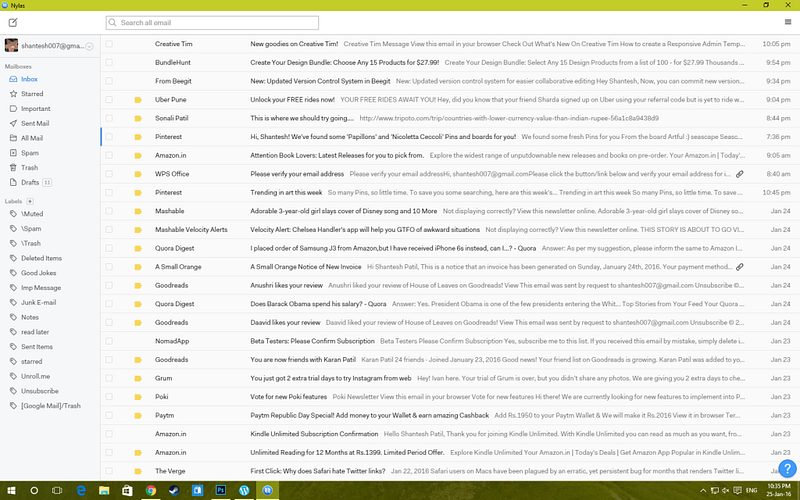This screenshot has width=800, height=500.
Task: Select checkbox for NomadApp email
Action: point(109,341)
